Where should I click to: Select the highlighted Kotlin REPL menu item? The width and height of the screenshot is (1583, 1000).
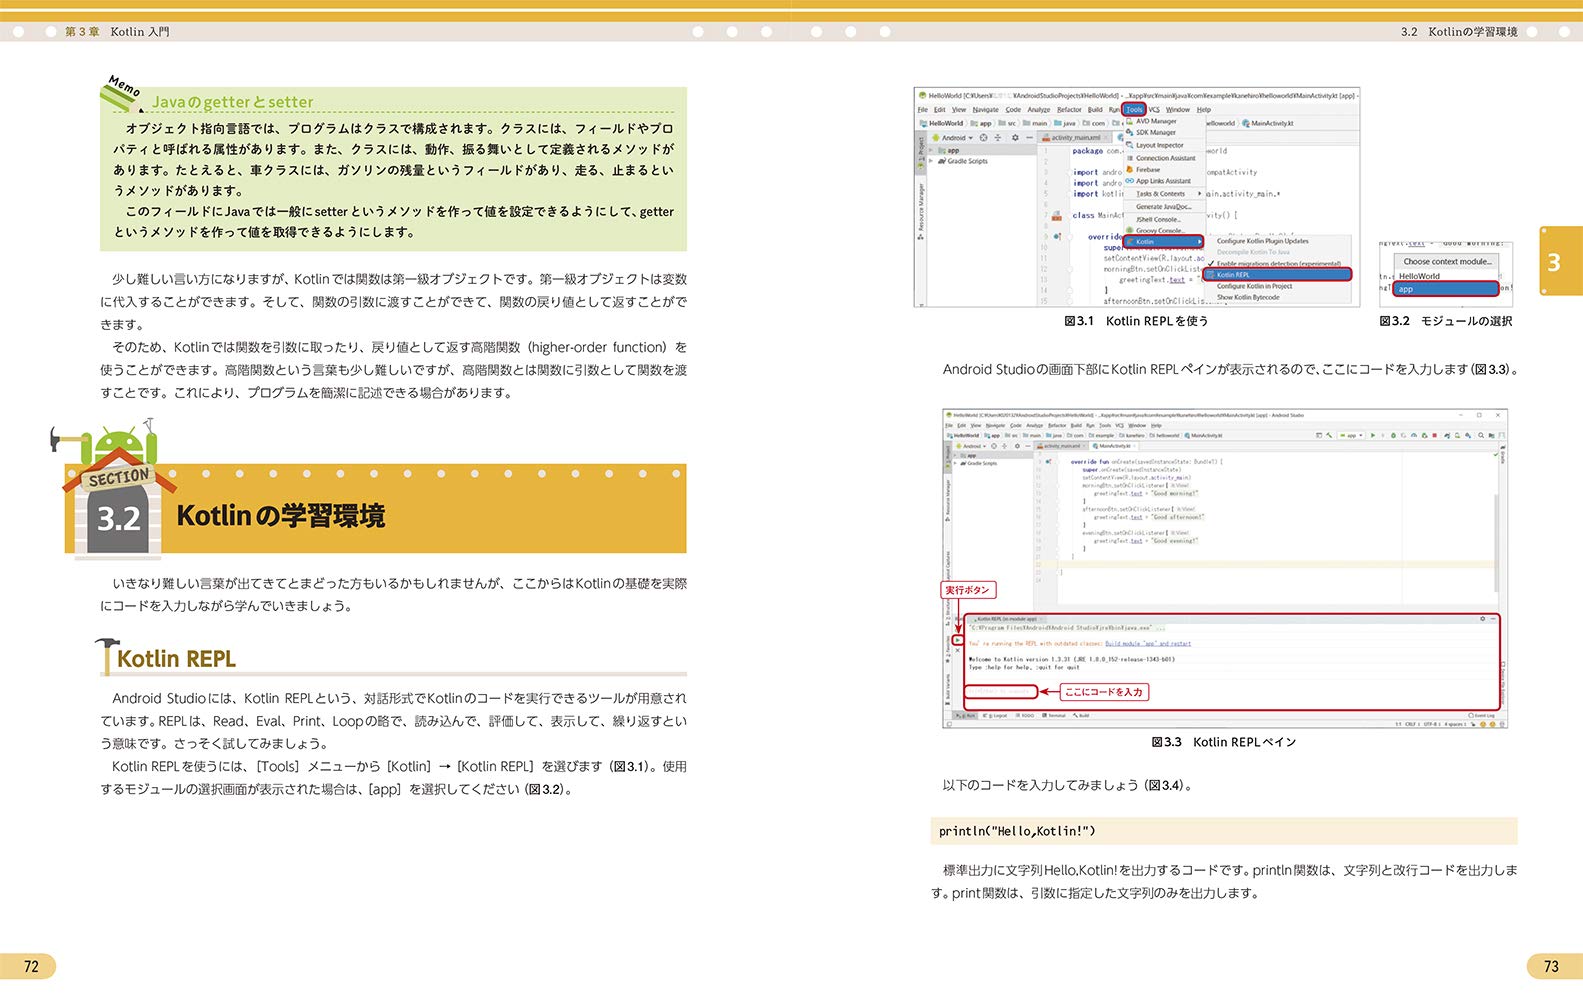pyautogui.click(x=1278, y=275)
